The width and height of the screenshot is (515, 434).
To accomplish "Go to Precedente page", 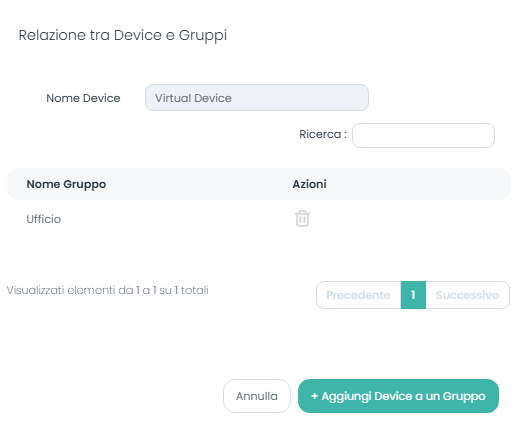I will (358, 295).
